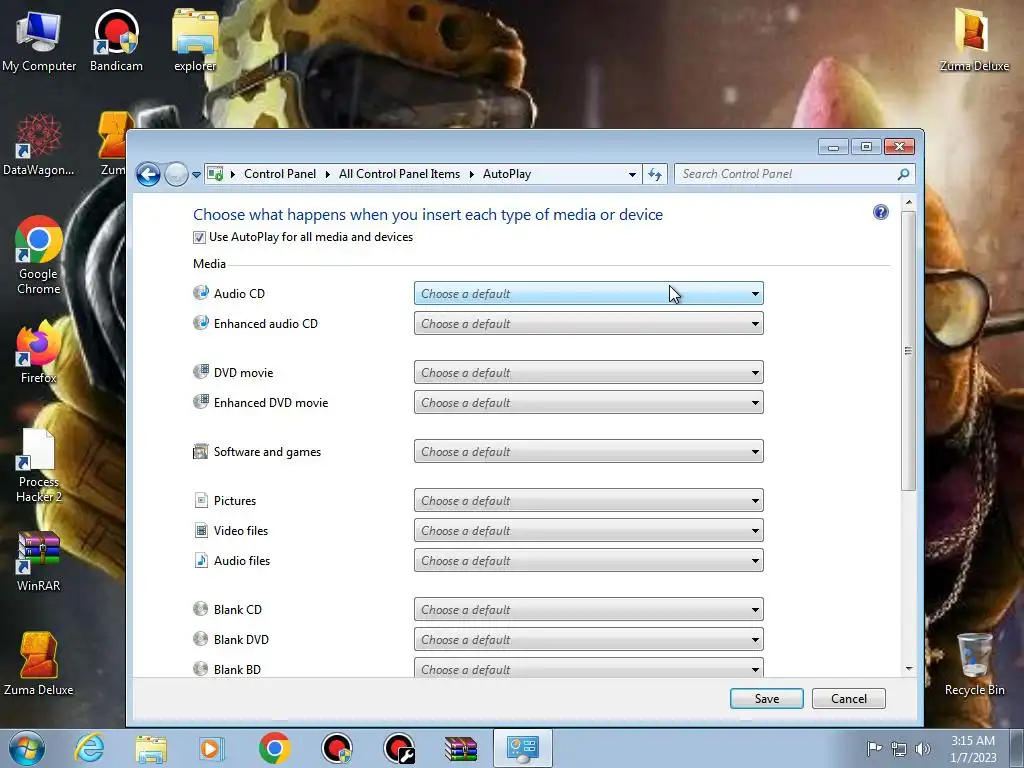
Task: Click the vertical scrollbar thumb
Action: tap(908, 351)
